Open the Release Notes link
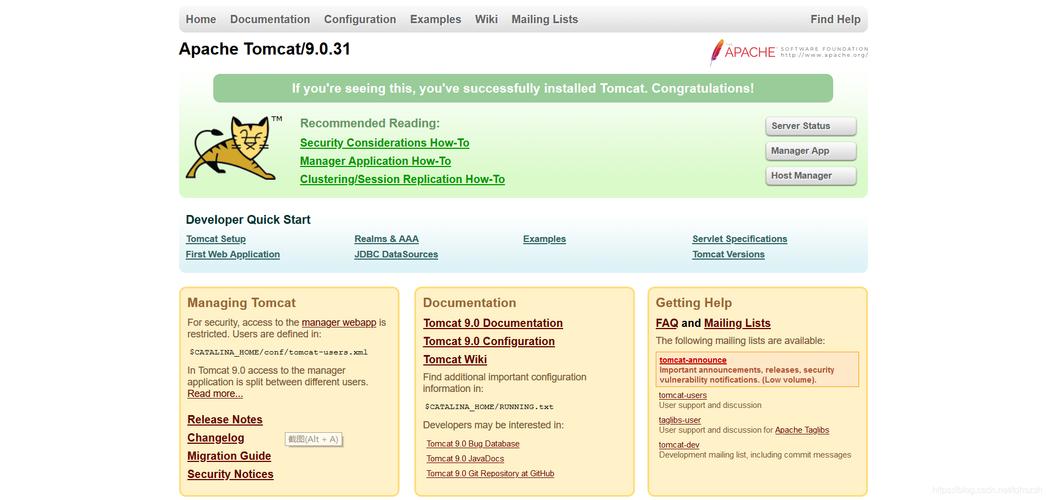 [225, 420]
